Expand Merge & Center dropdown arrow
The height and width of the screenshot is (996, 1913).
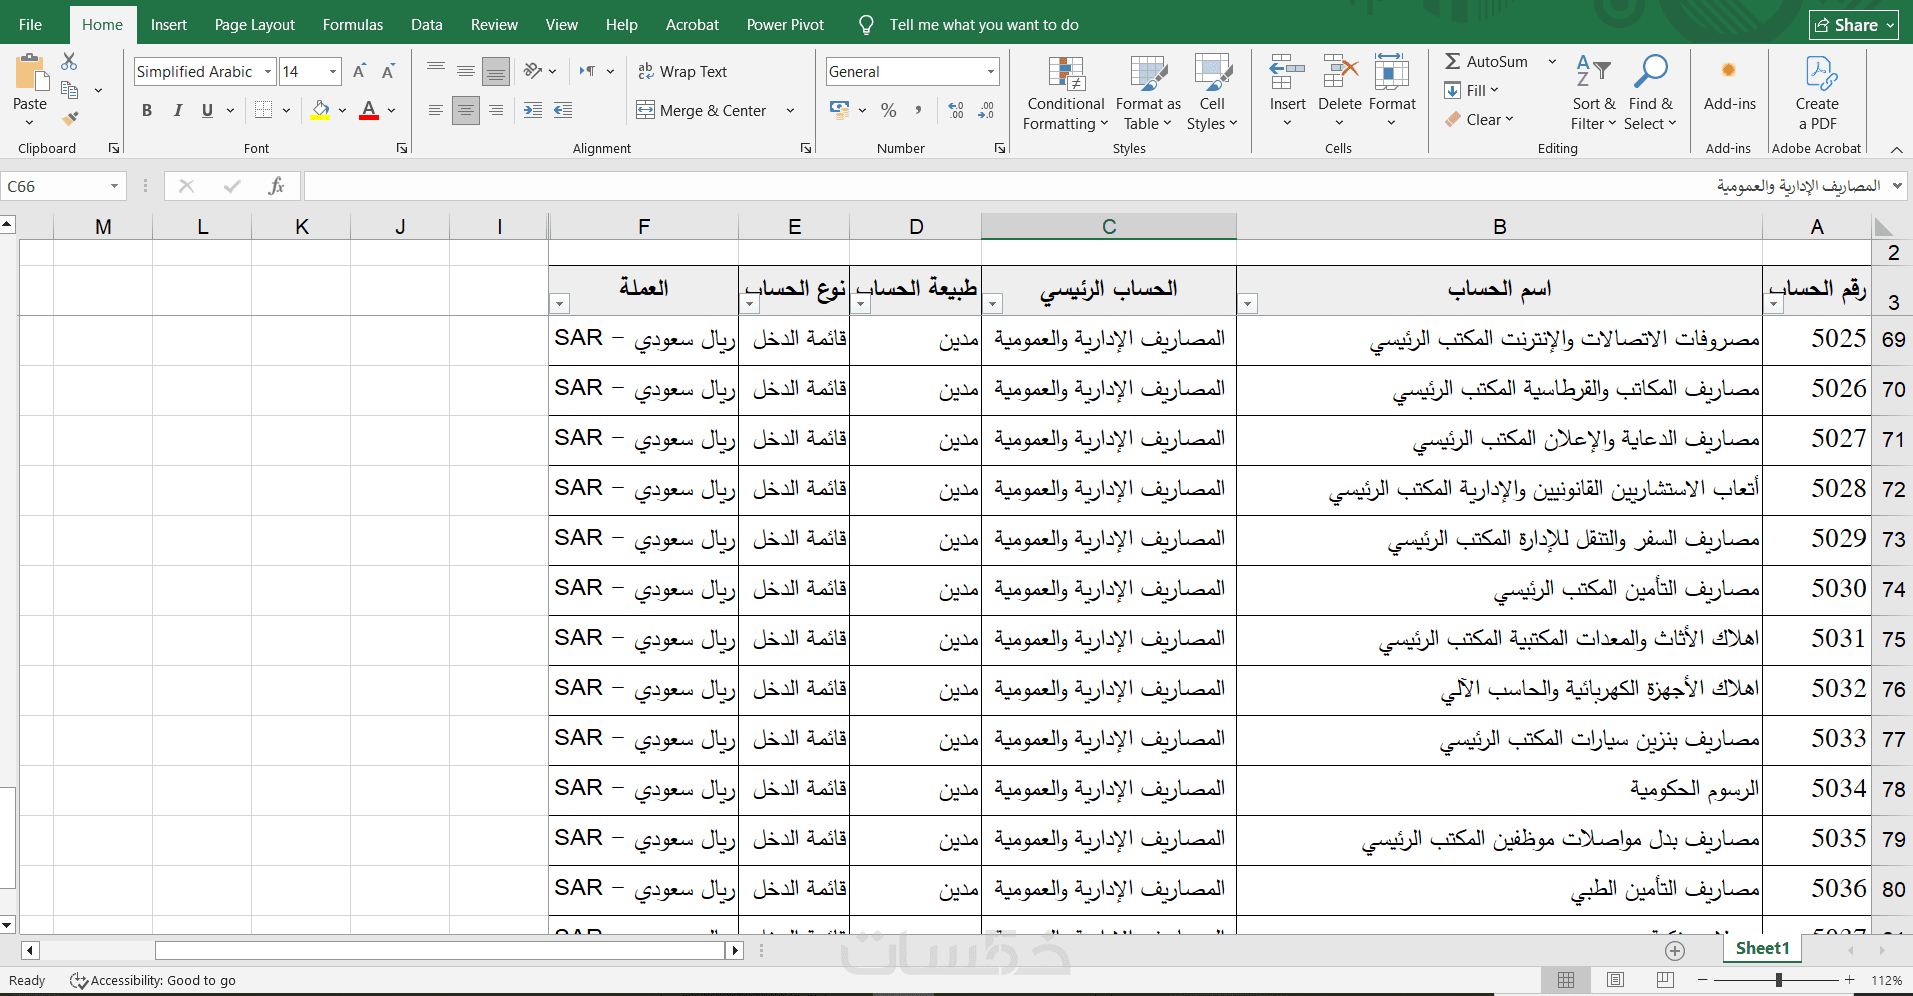click(790, 111)
